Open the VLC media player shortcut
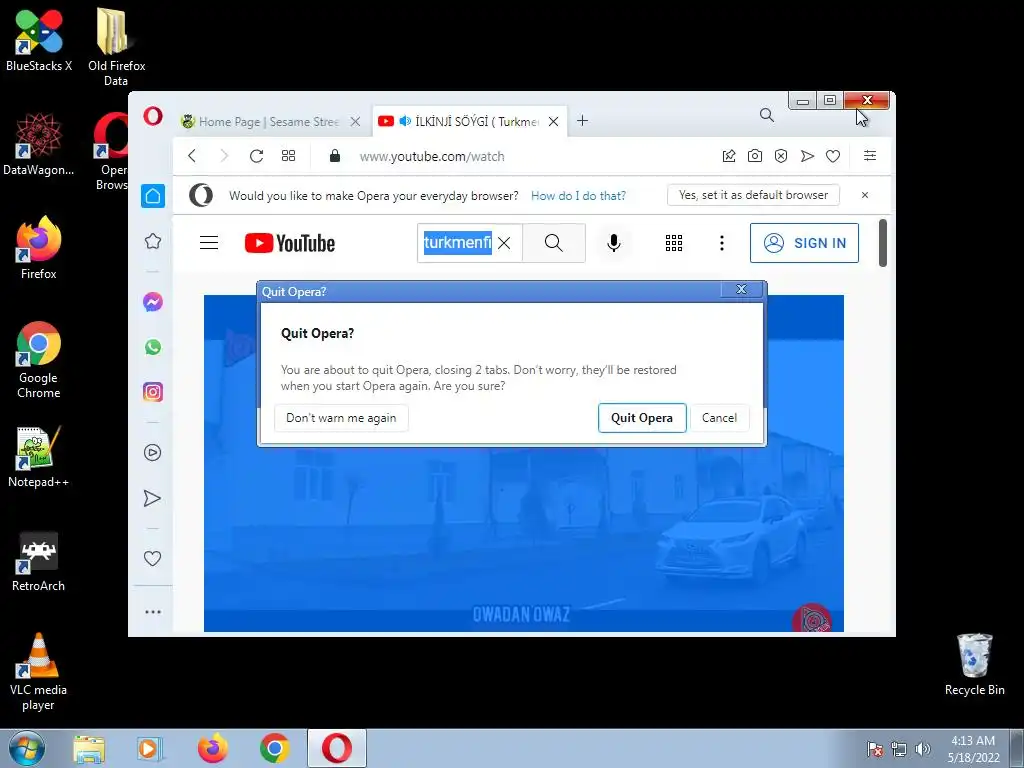The height and width of the screenshot is (768, 1024). click(39, 672)
